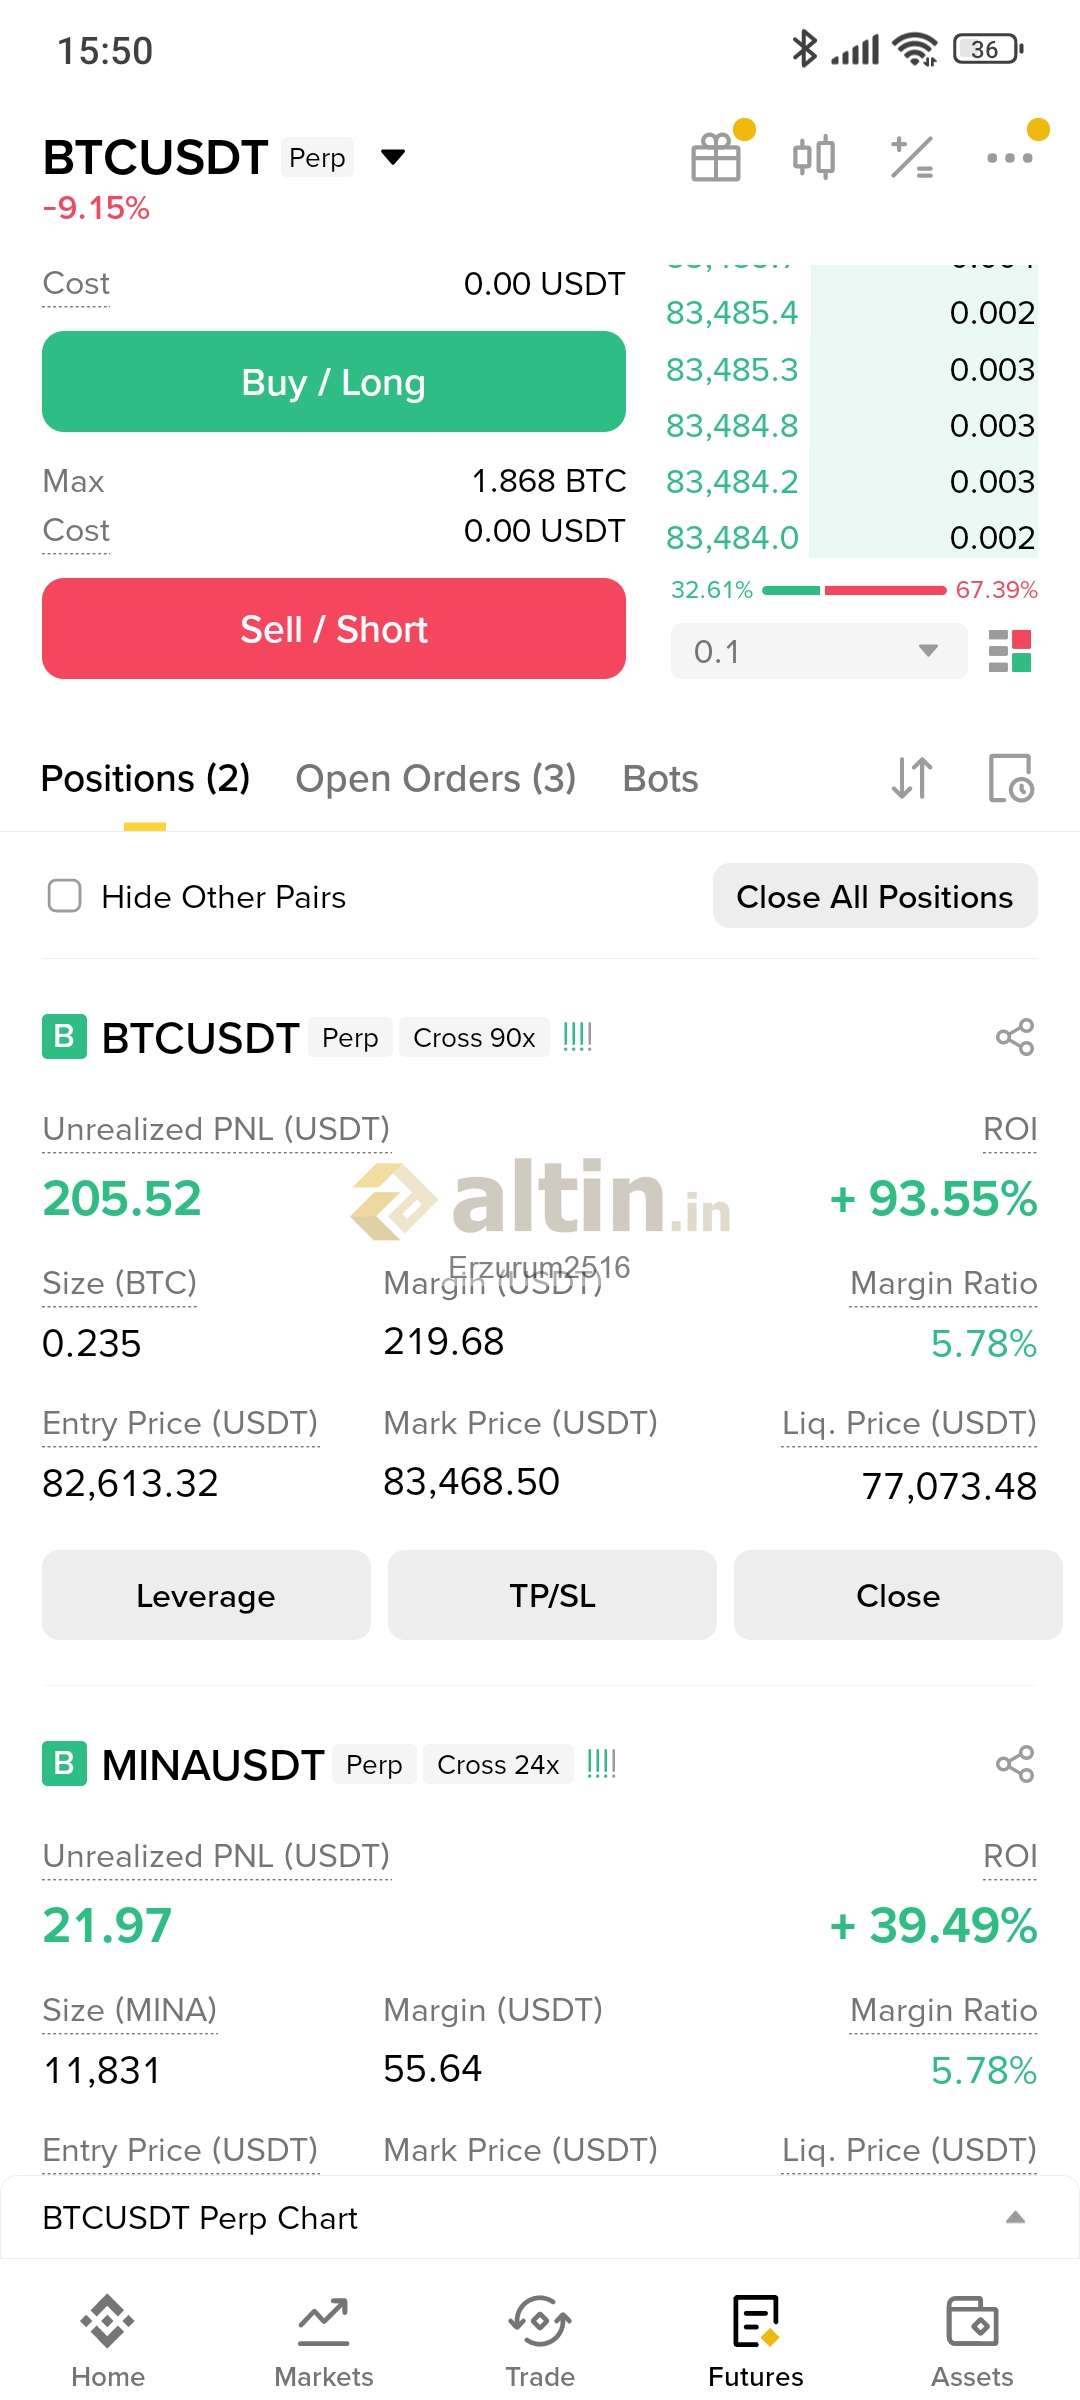Tap the 83,485.4 order book price
Viewport: 1080px width, 2400px height.
[732, 313]
